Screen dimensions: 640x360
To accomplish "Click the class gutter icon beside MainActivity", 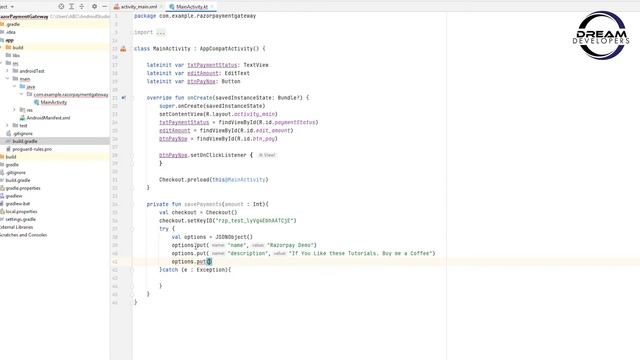I will point(123,49).
